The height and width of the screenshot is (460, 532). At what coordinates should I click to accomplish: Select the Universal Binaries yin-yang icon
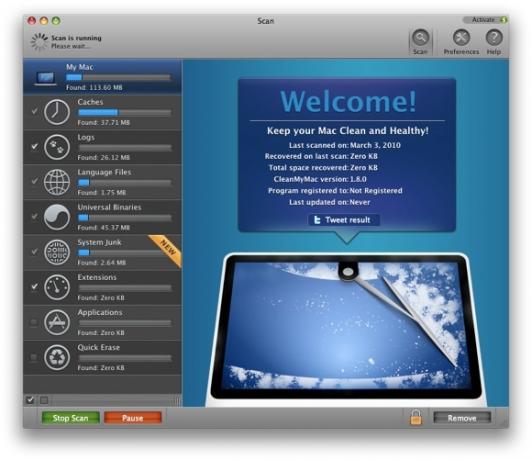coord(57,217)
